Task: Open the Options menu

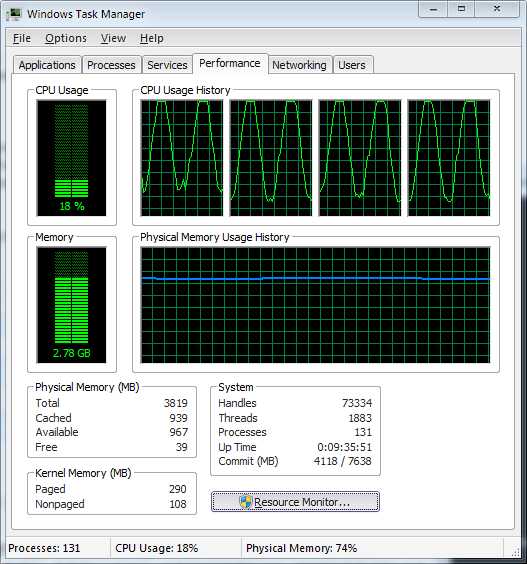Action: click(x=66, y=38)
